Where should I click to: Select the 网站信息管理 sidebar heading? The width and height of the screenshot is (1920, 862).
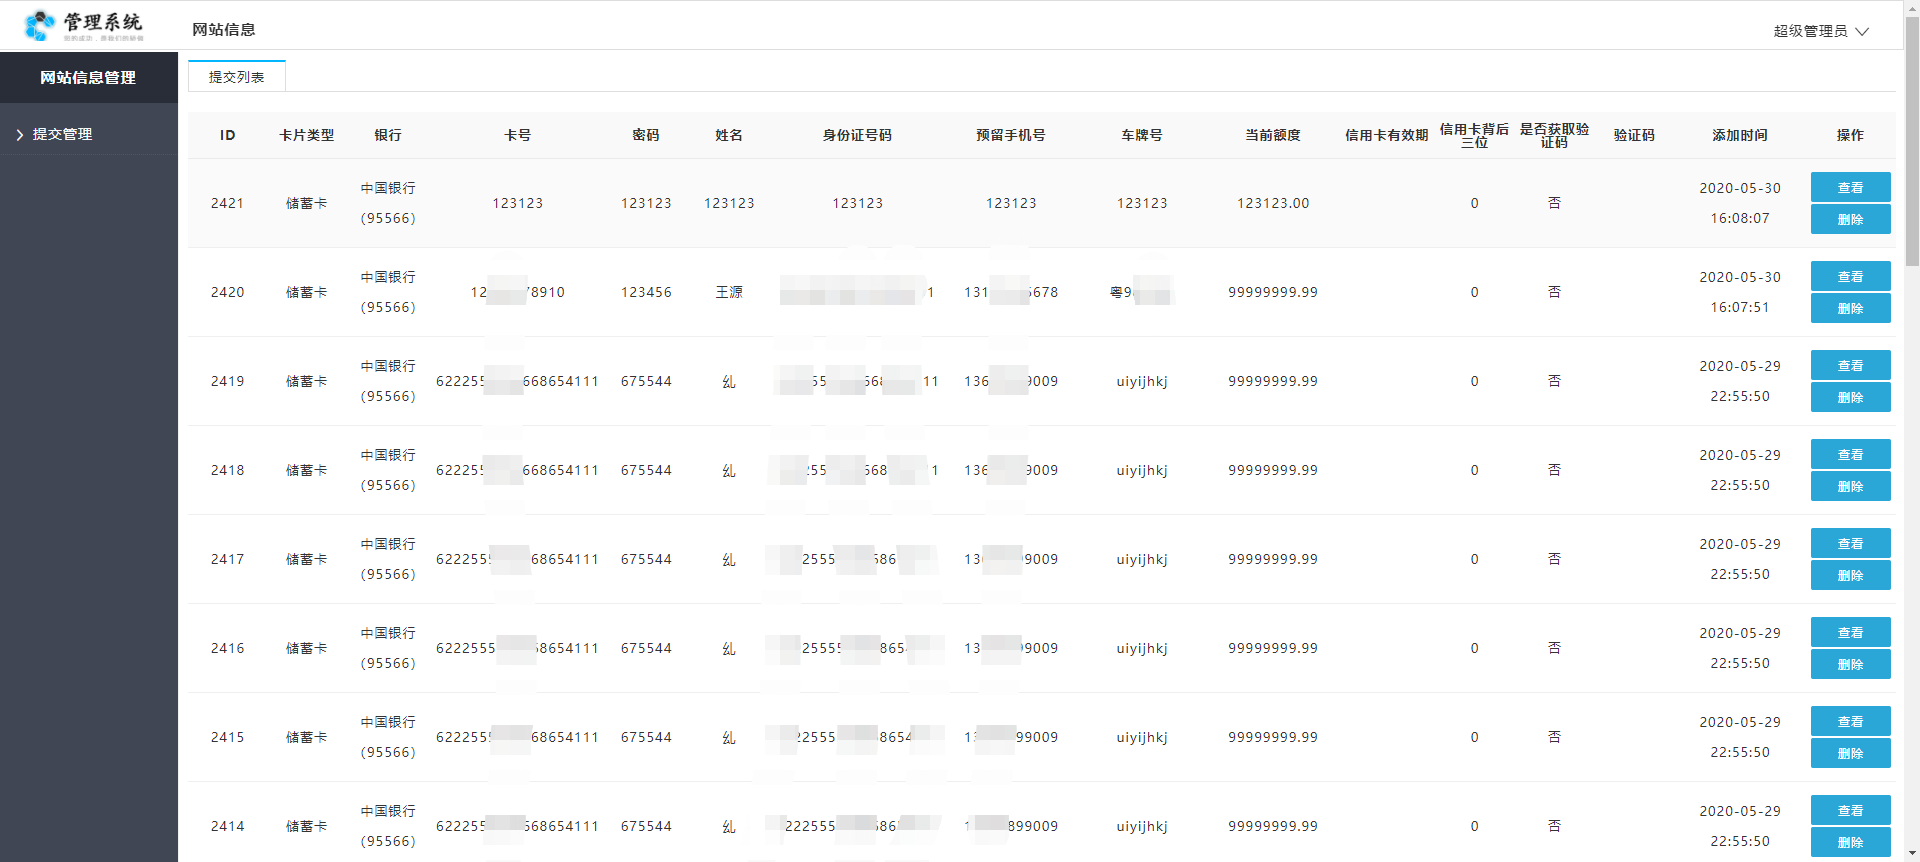click(x=88, y=77)
